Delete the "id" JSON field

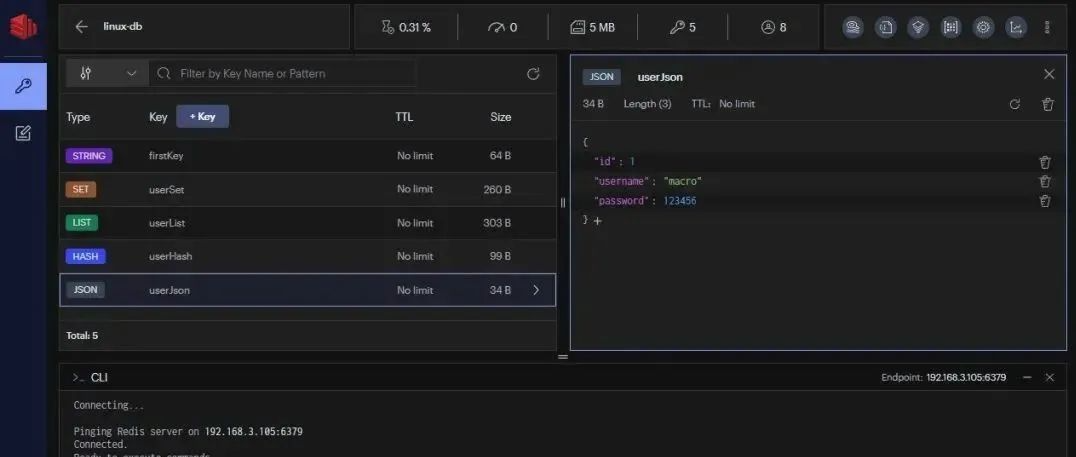click(x=1044, y=162)
